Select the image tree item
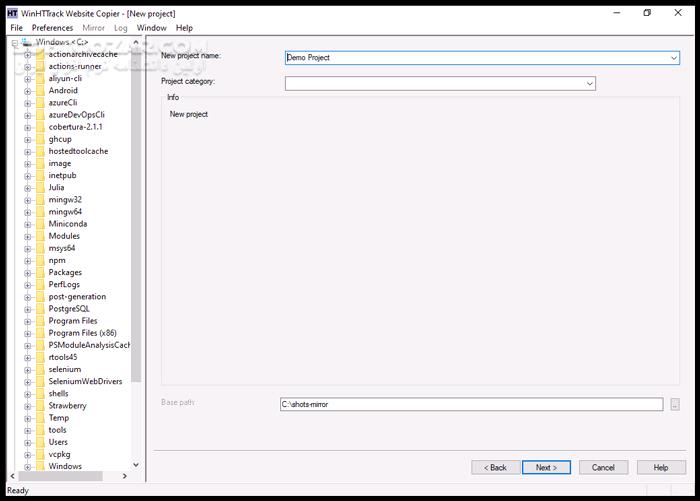This screenshot has height=501, width=700. point(60,164)
